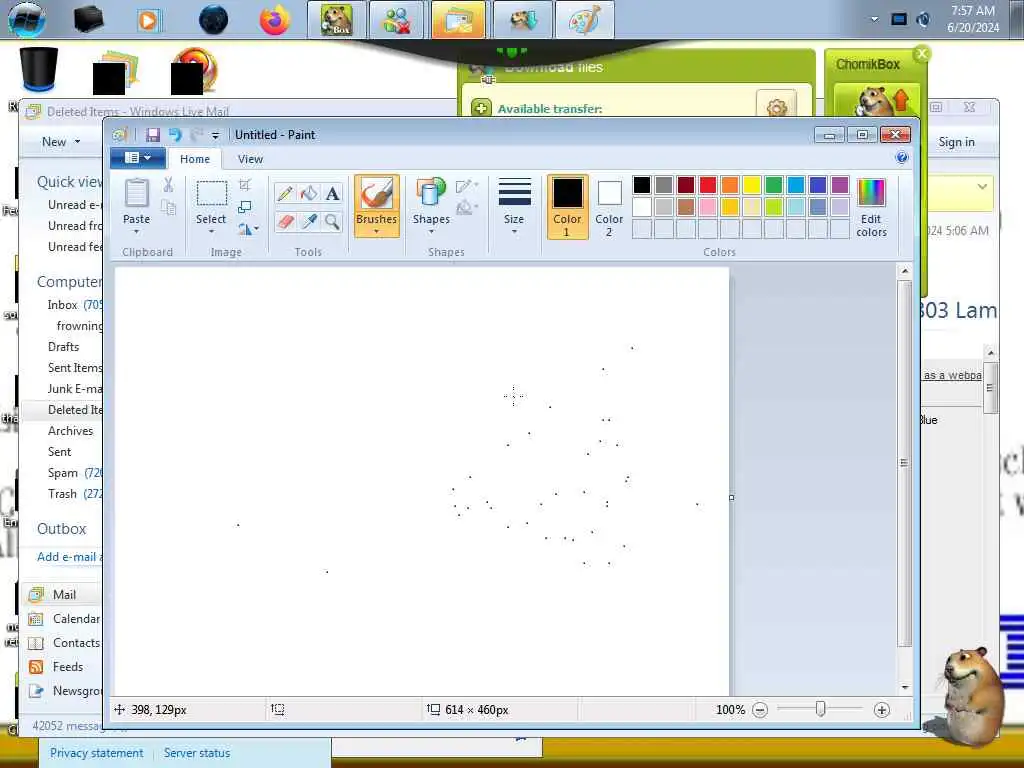The image size is (1024, 768).
Task: Expand the Paste dropdown arrow
Action: click(136, 232)
